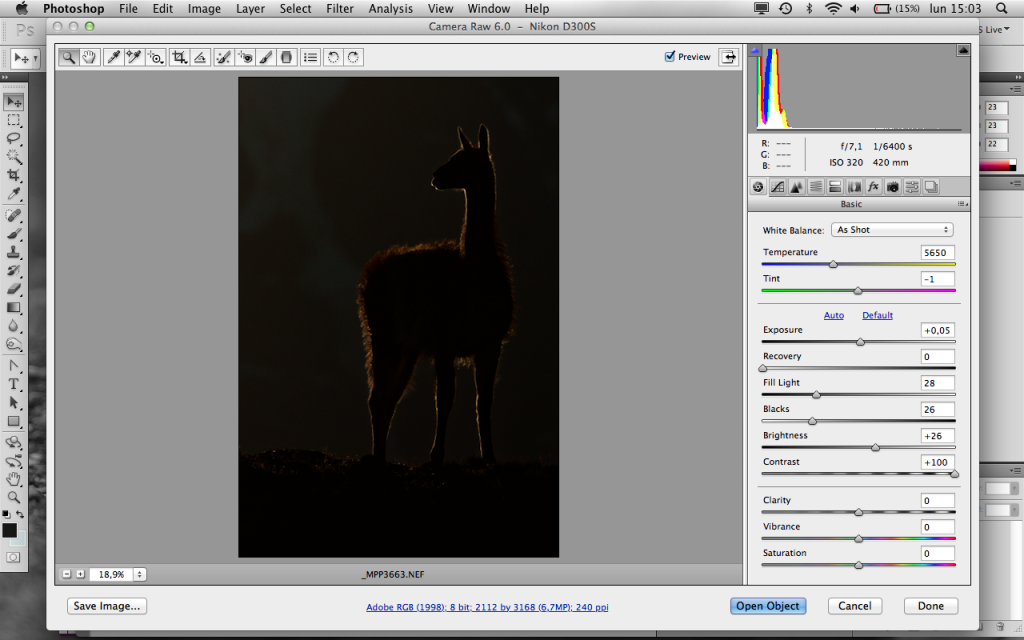Rotate image 90 degrees clockwise
The width and height of the screenshot is (1024, 640).
(x=353, y=57)
